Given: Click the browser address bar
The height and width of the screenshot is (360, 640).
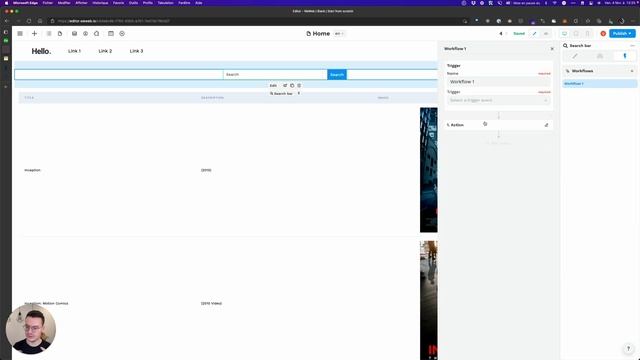Looking at the screenshot, I should pos(257,21).
